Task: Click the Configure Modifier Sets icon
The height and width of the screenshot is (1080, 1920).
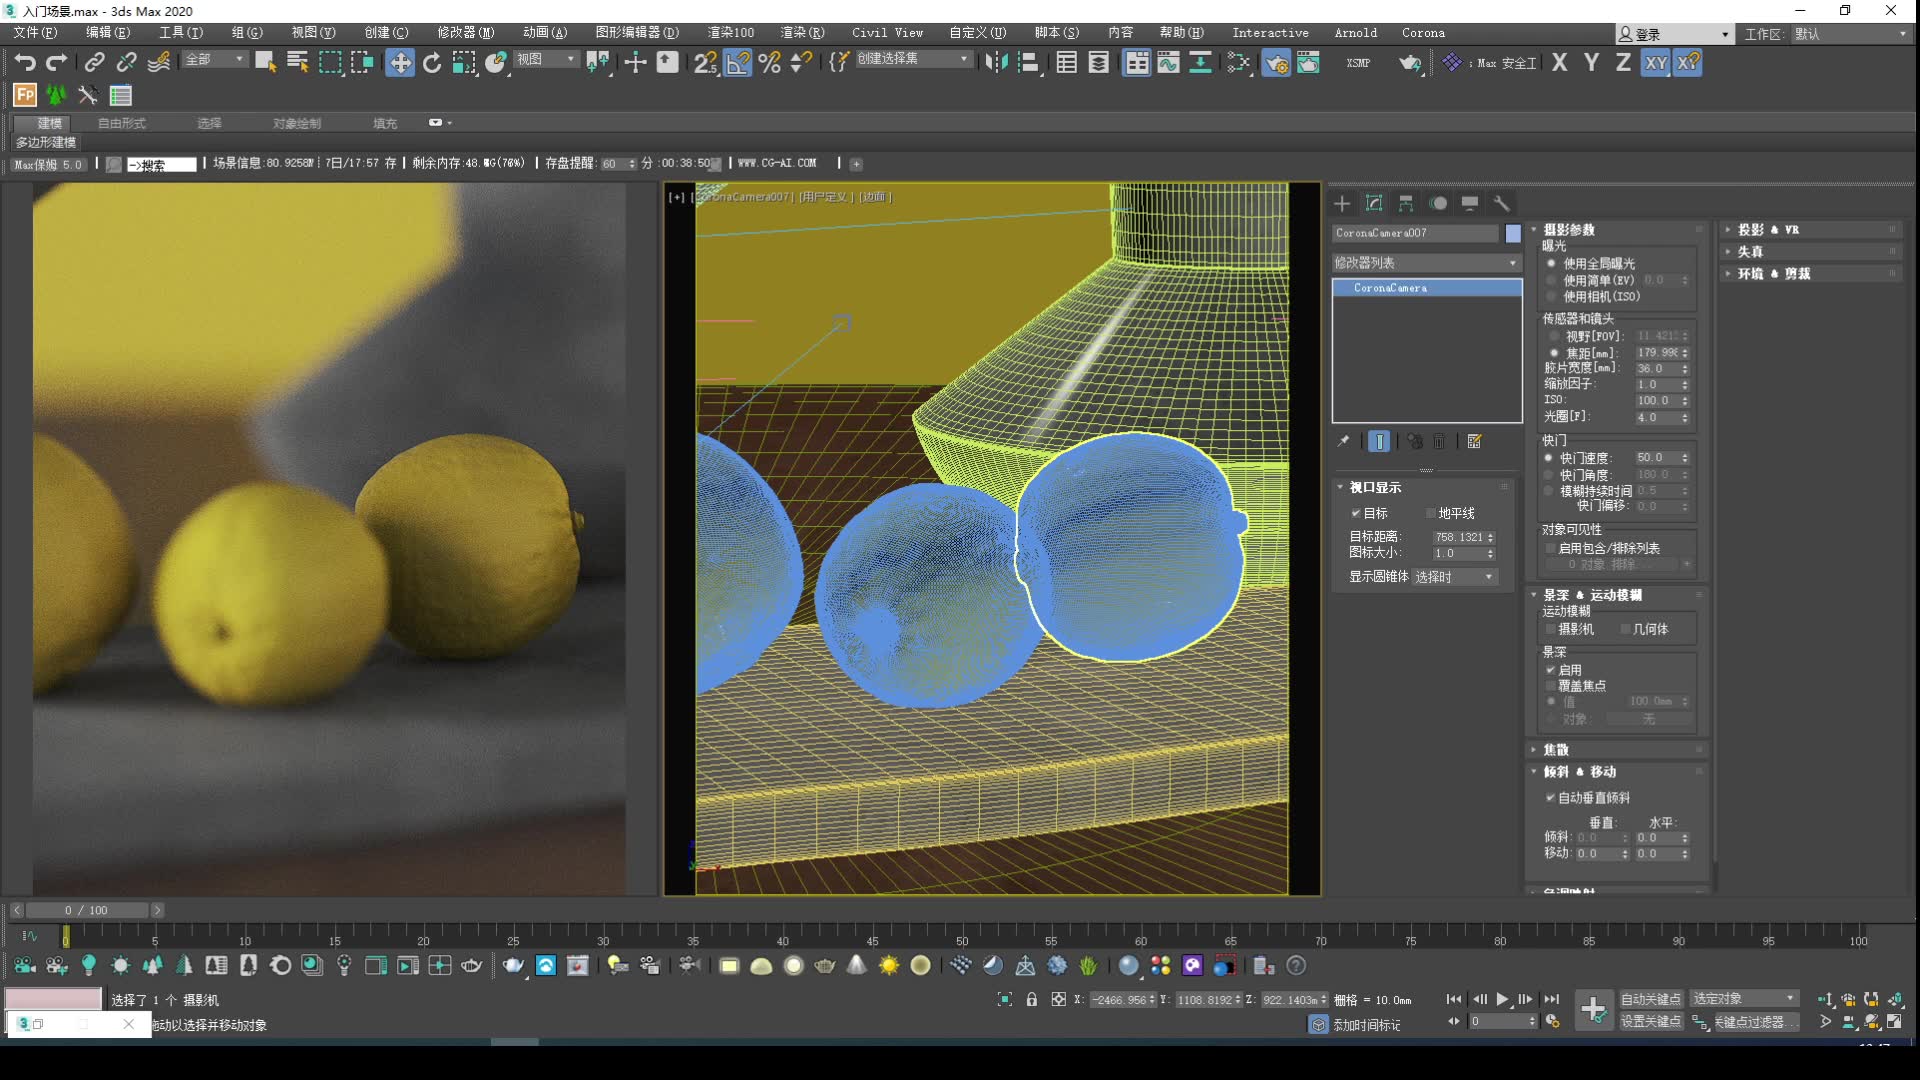Action: pos(1474,441)
